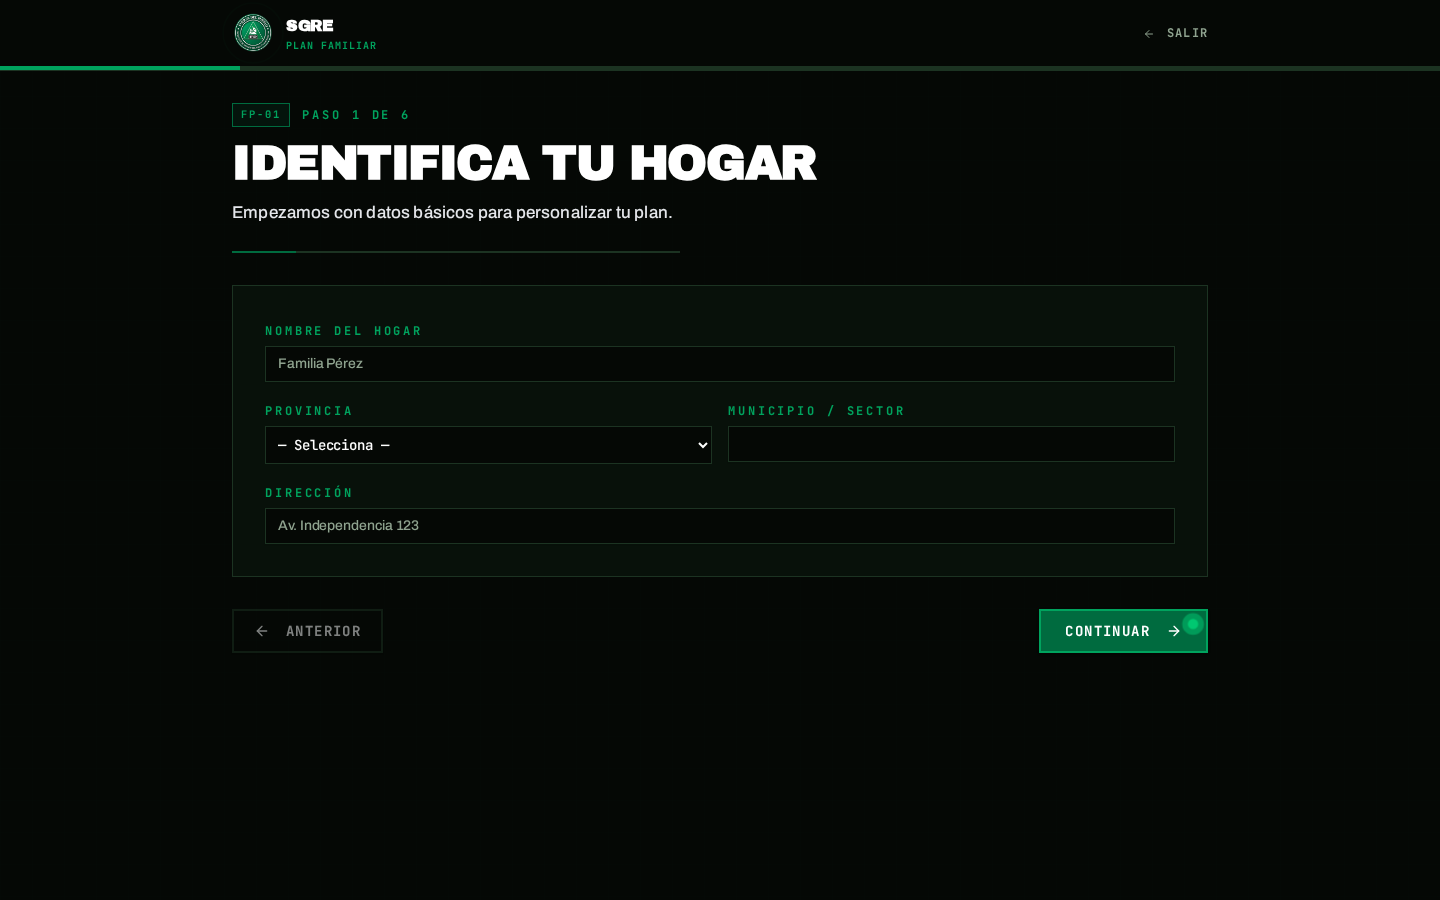Viewport: 1440px width, 900px height.
Task: Click the IDENTIFICA TU HOGAR heading
Action: click(x=524, y=163)
